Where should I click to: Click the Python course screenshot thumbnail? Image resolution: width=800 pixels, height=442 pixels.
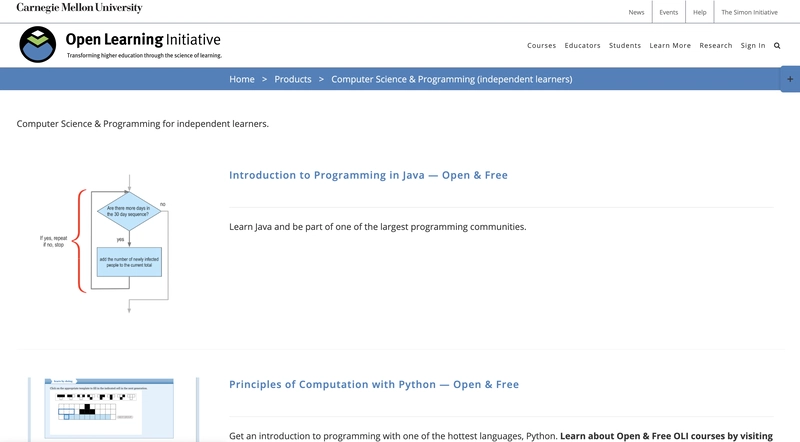click(x=113, y=409)
